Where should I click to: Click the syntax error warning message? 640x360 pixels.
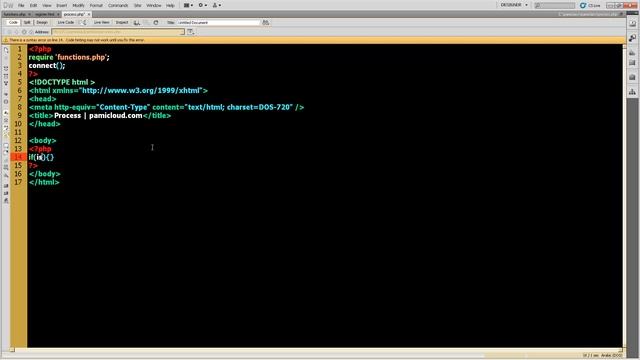click(x=77, y=40)
